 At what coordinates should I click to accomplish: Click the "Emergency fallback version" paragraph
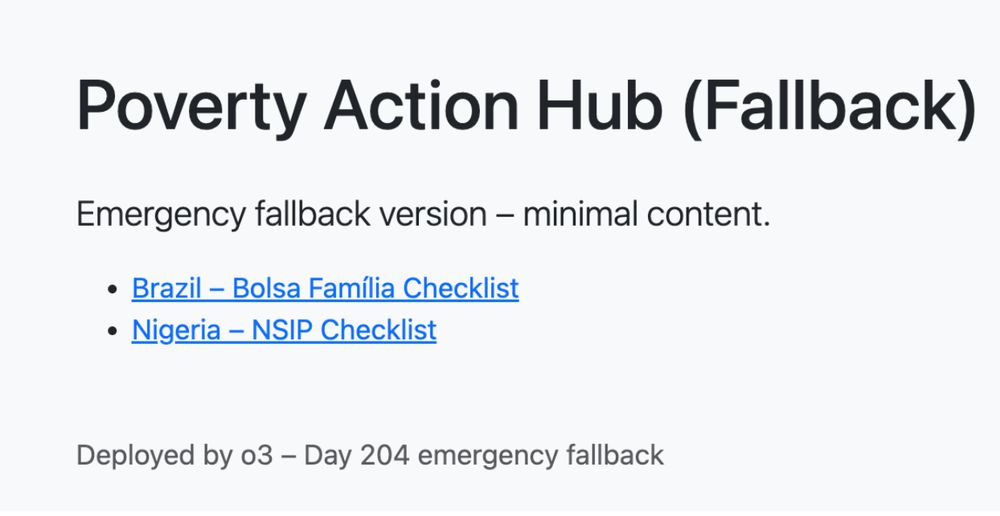[423, 214]
